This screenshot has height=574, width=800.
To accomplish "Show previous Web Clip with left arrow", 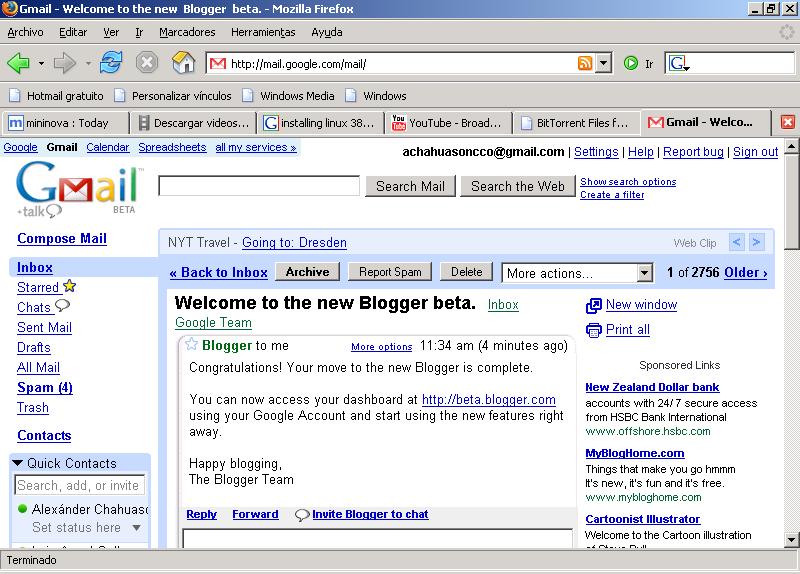I will click(737, 242).
